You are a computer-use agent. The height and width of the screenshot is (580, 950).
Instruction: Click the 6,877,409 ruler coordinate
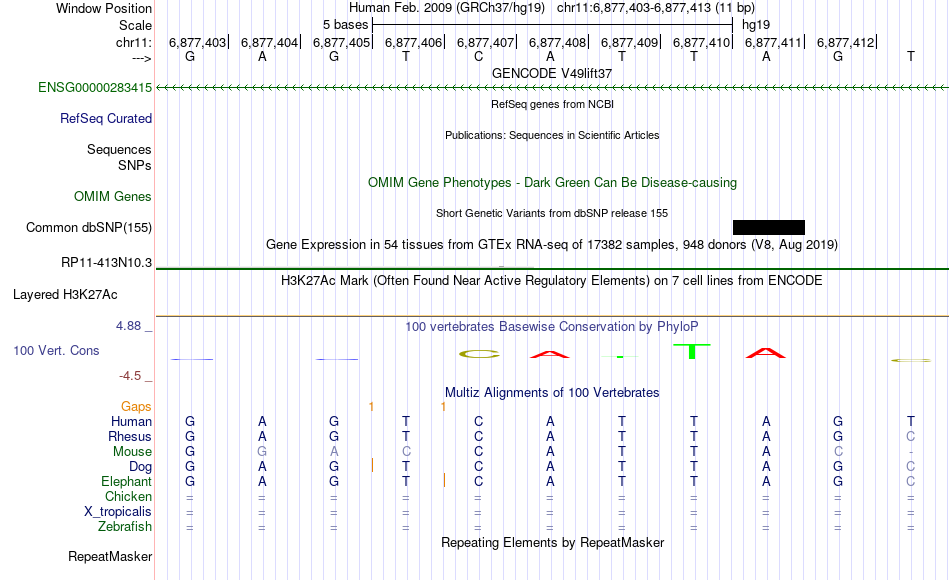[x=629, y=42]
